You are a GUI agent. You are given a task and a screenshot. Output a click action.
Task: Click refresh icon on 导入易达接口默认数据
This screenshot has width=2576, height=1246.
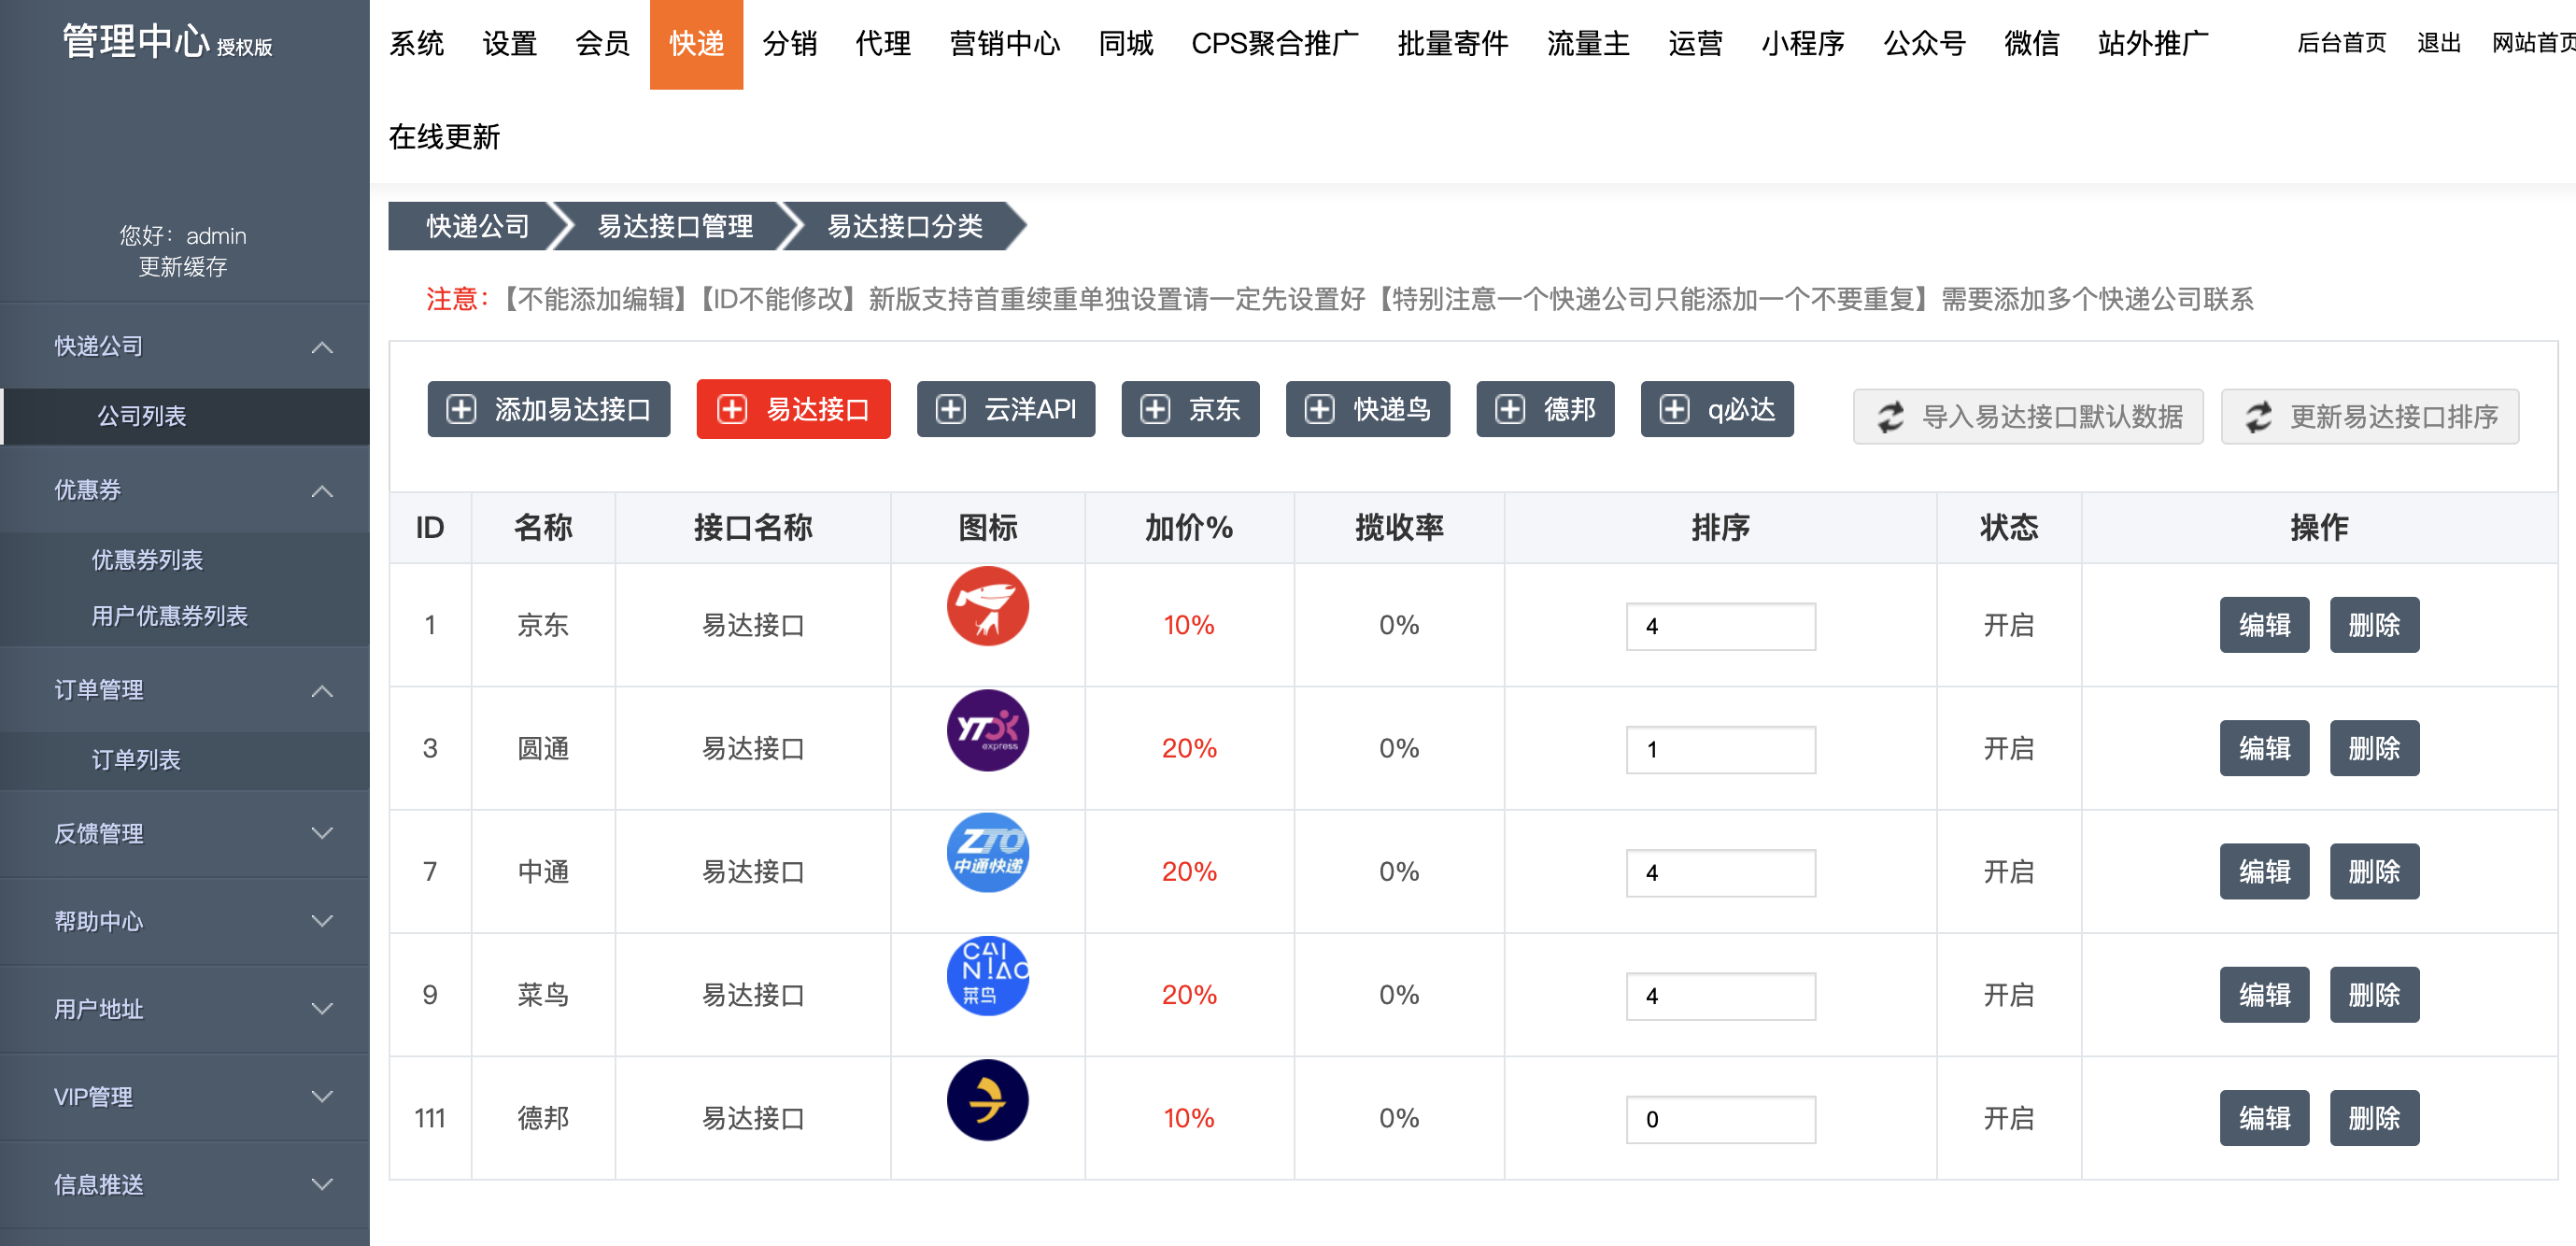click(x=1890, y=417)
